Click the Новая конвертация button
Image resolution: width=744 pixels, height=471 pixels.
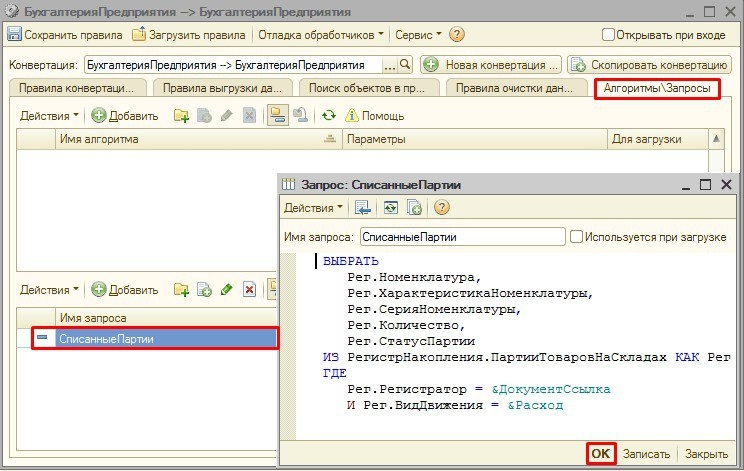coord(491,65)
